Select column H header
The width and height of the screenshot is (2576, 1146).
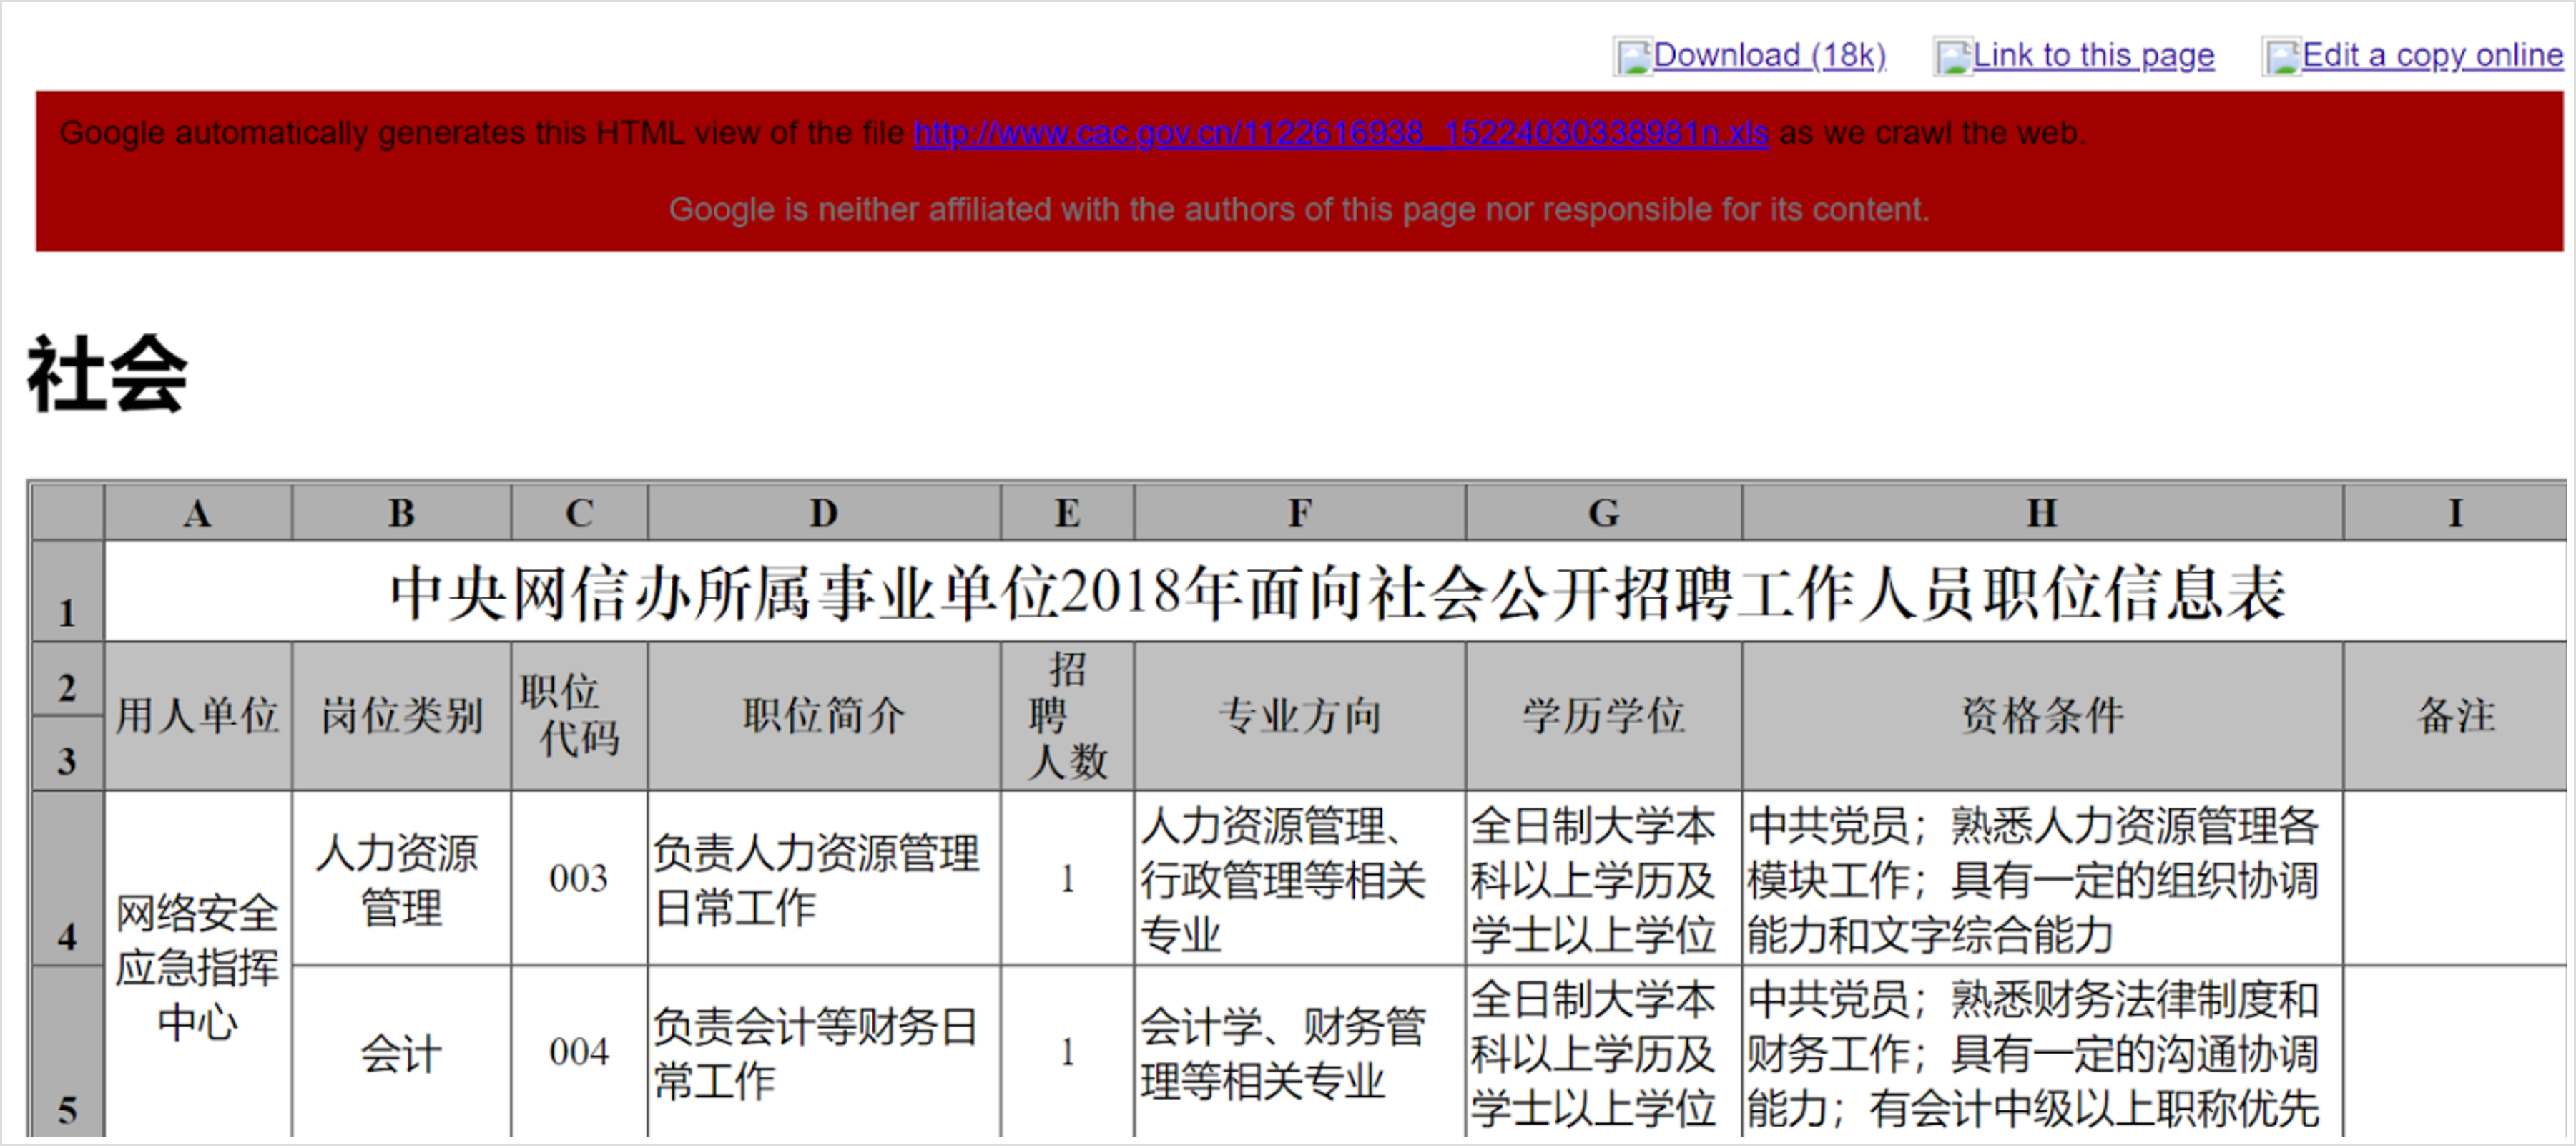click(x=2041, y=513)
